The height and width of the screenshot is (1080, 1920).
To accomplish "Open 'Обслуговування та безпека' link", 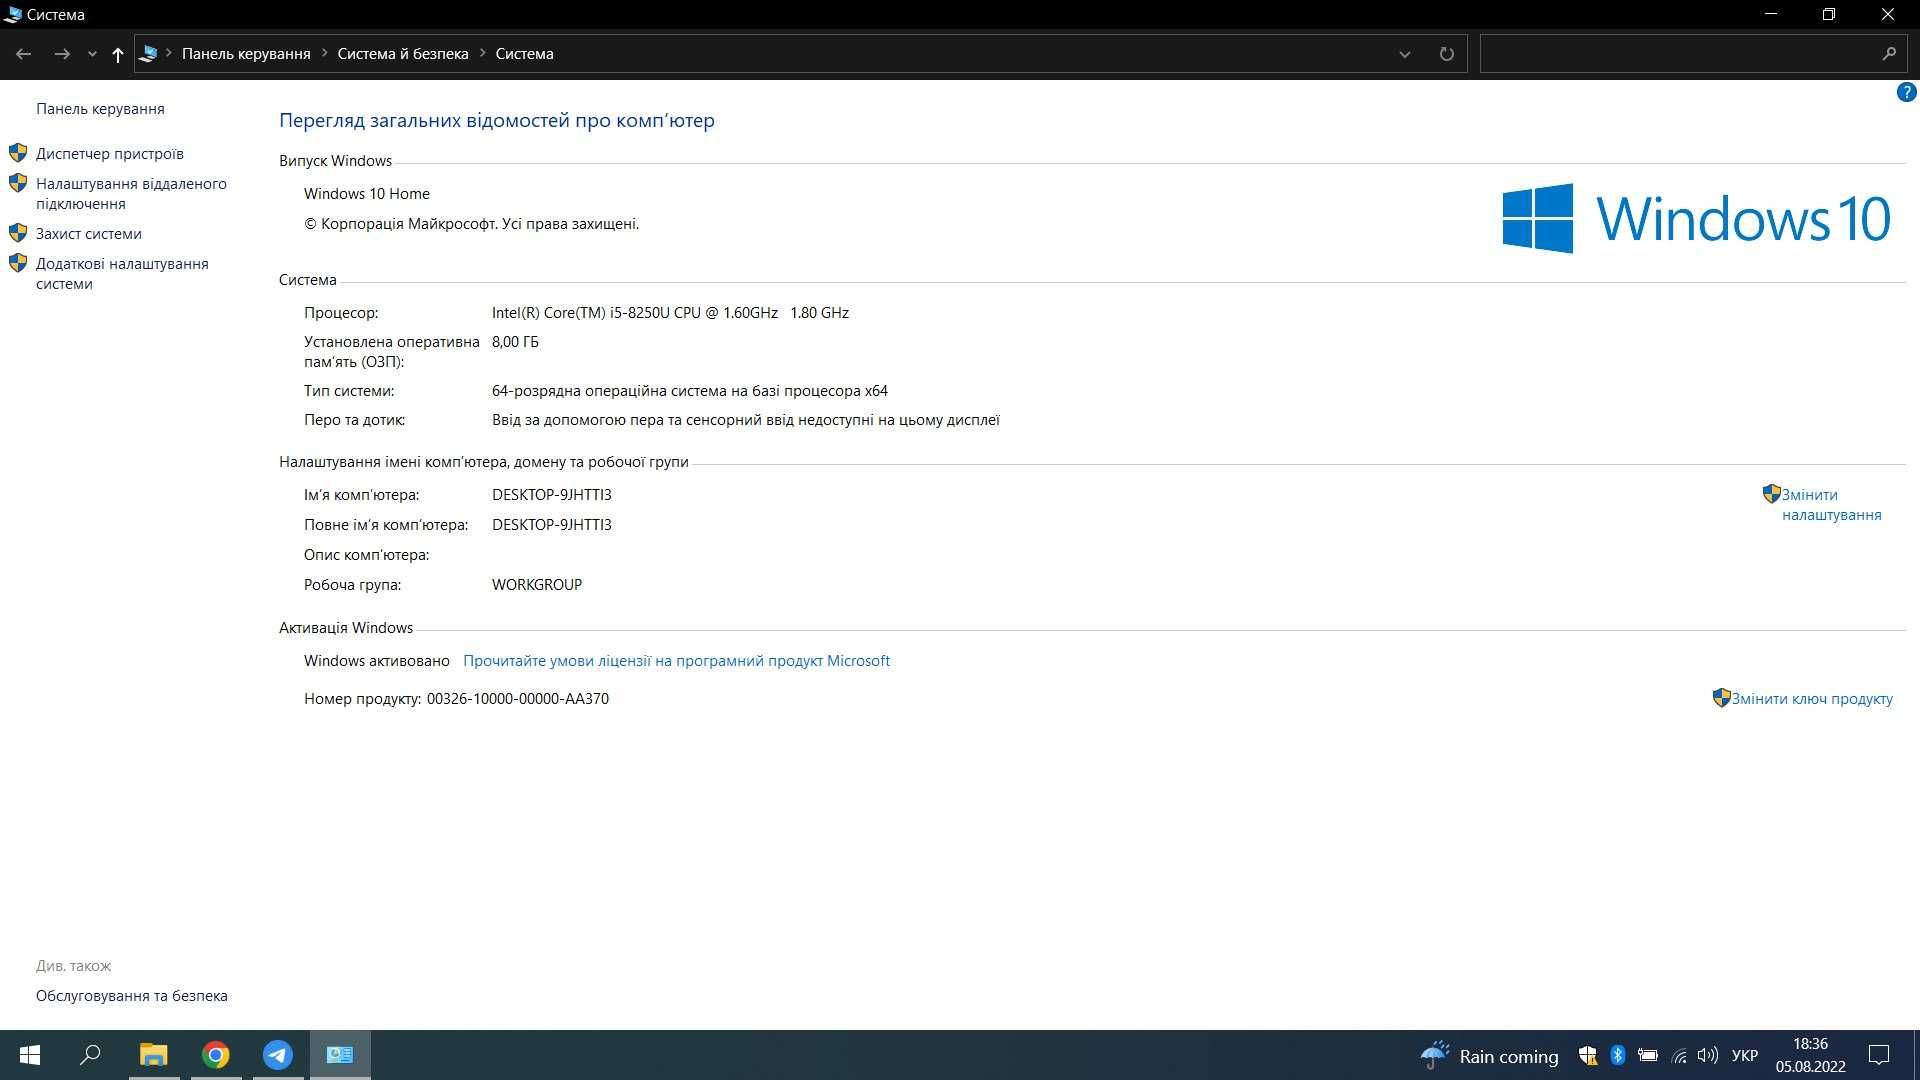I will click(x=132, y=996).
